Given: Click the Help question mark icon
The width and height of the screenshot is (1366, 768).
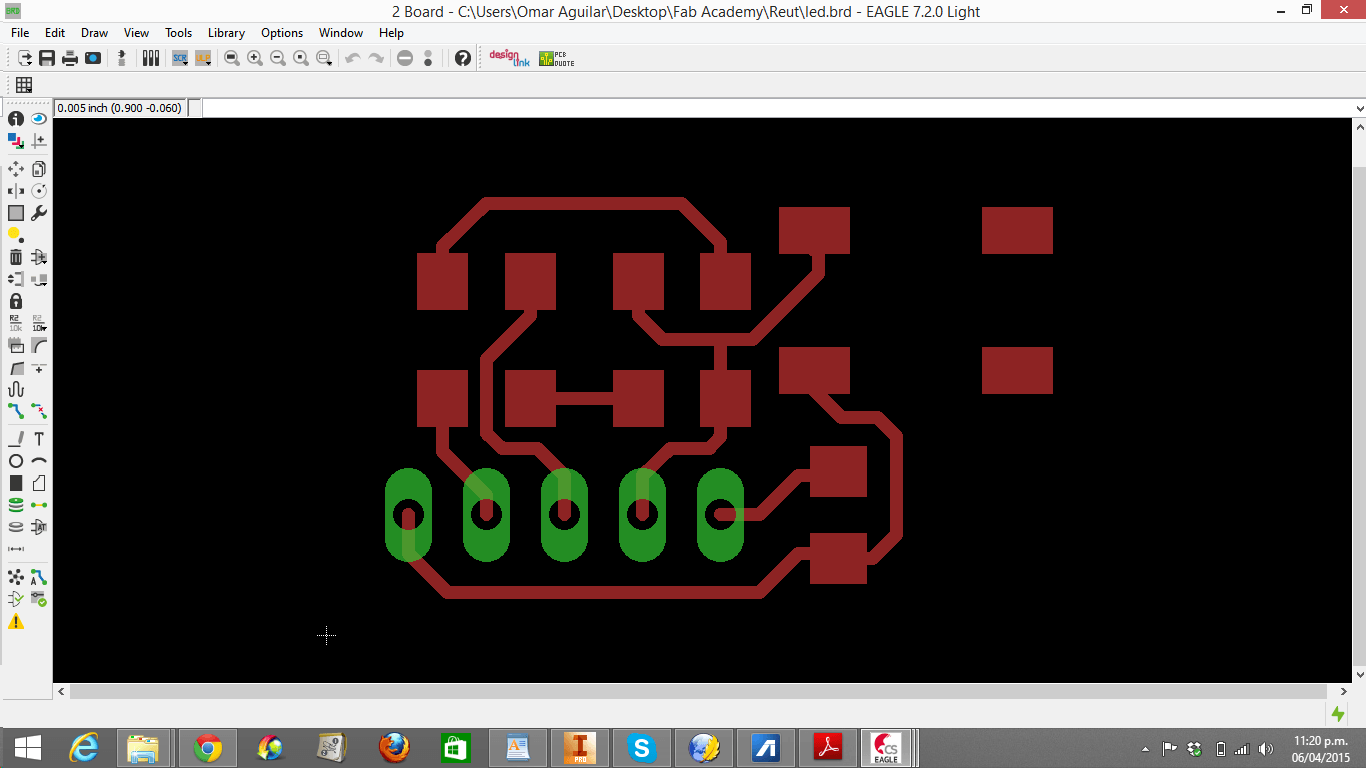Looking at the screenshot, I should [x=462, y=59].
